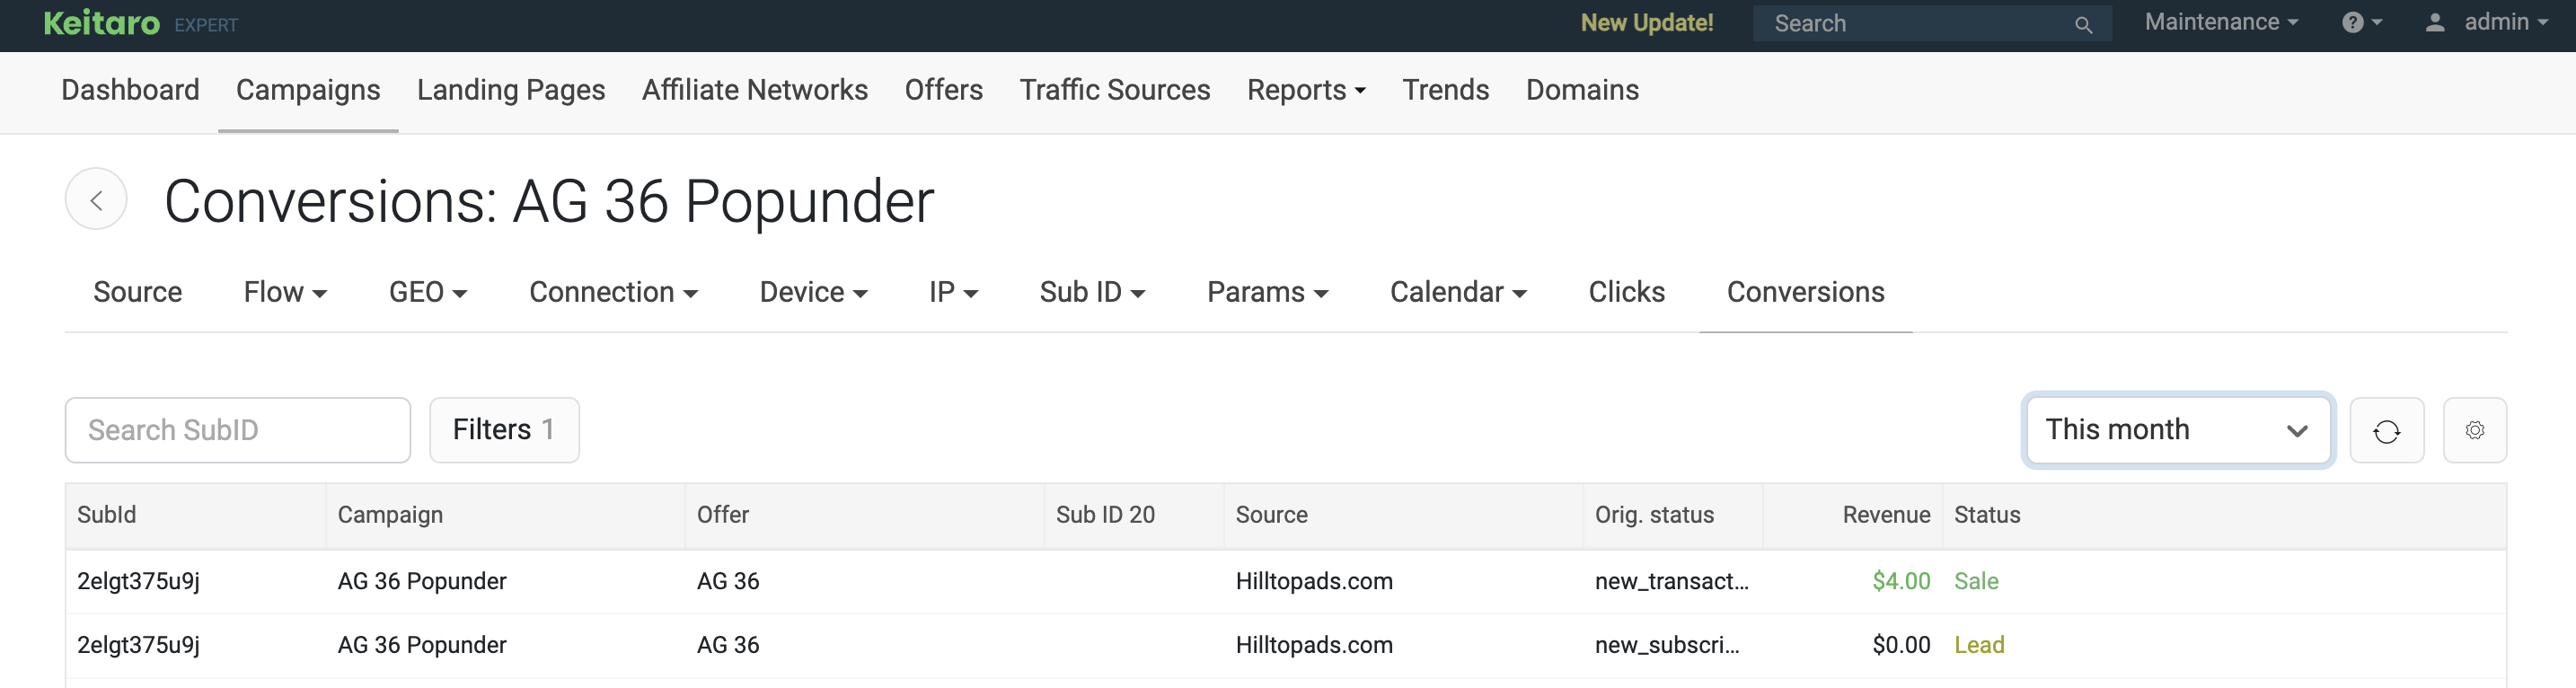Click Hilltopads.com in the Sale row
Screen dimensions: 2576x688
[1314, 581]
